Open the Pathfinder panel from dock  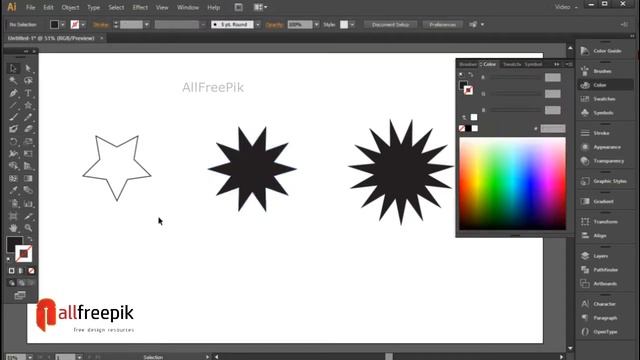pyautogui.click(x=605, y=270)
